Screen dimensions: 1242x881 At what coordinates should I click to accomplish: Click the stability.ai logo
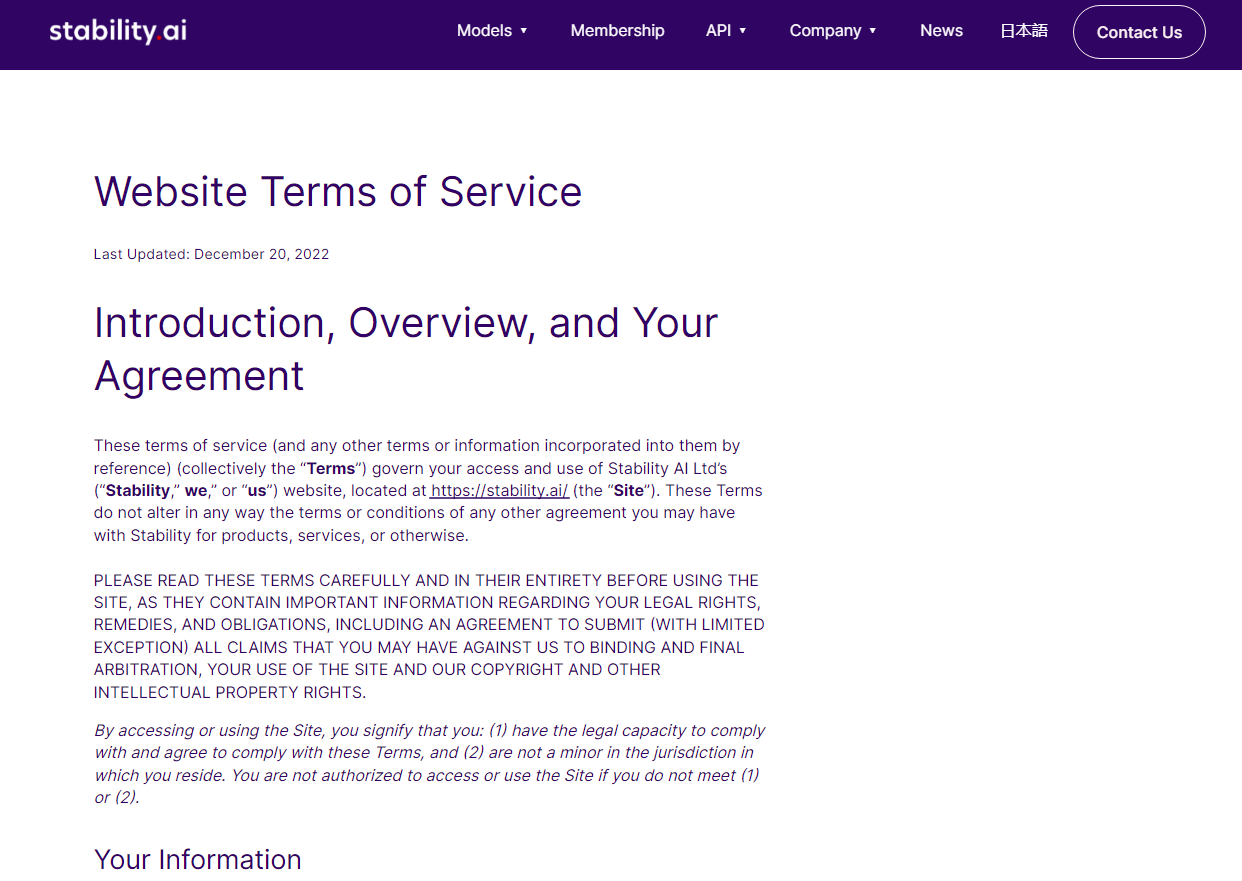coord(118,31)
